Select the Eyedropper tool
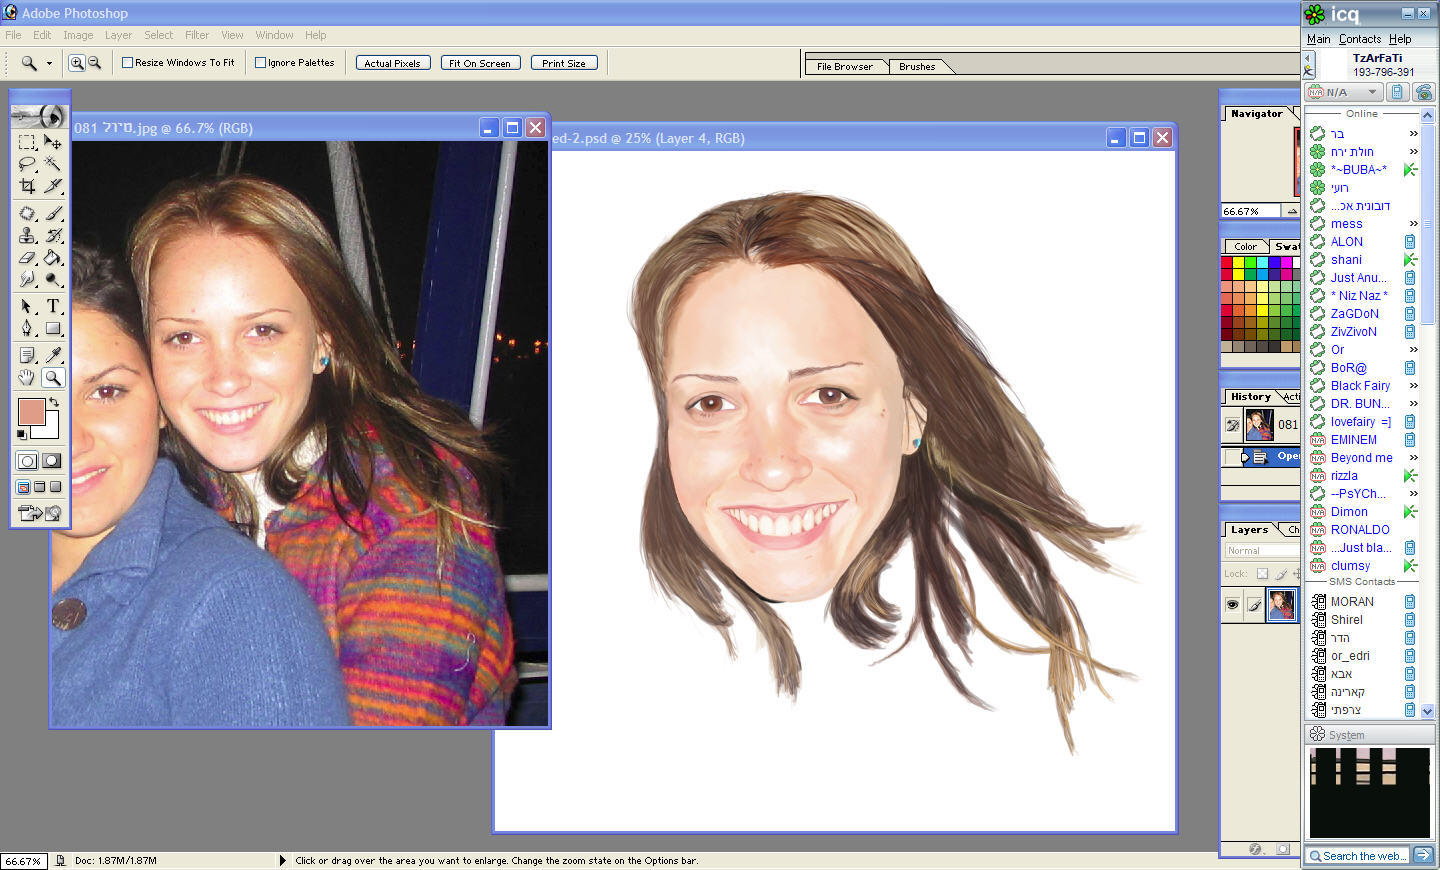1440x870 pixels. click(53, 355)
